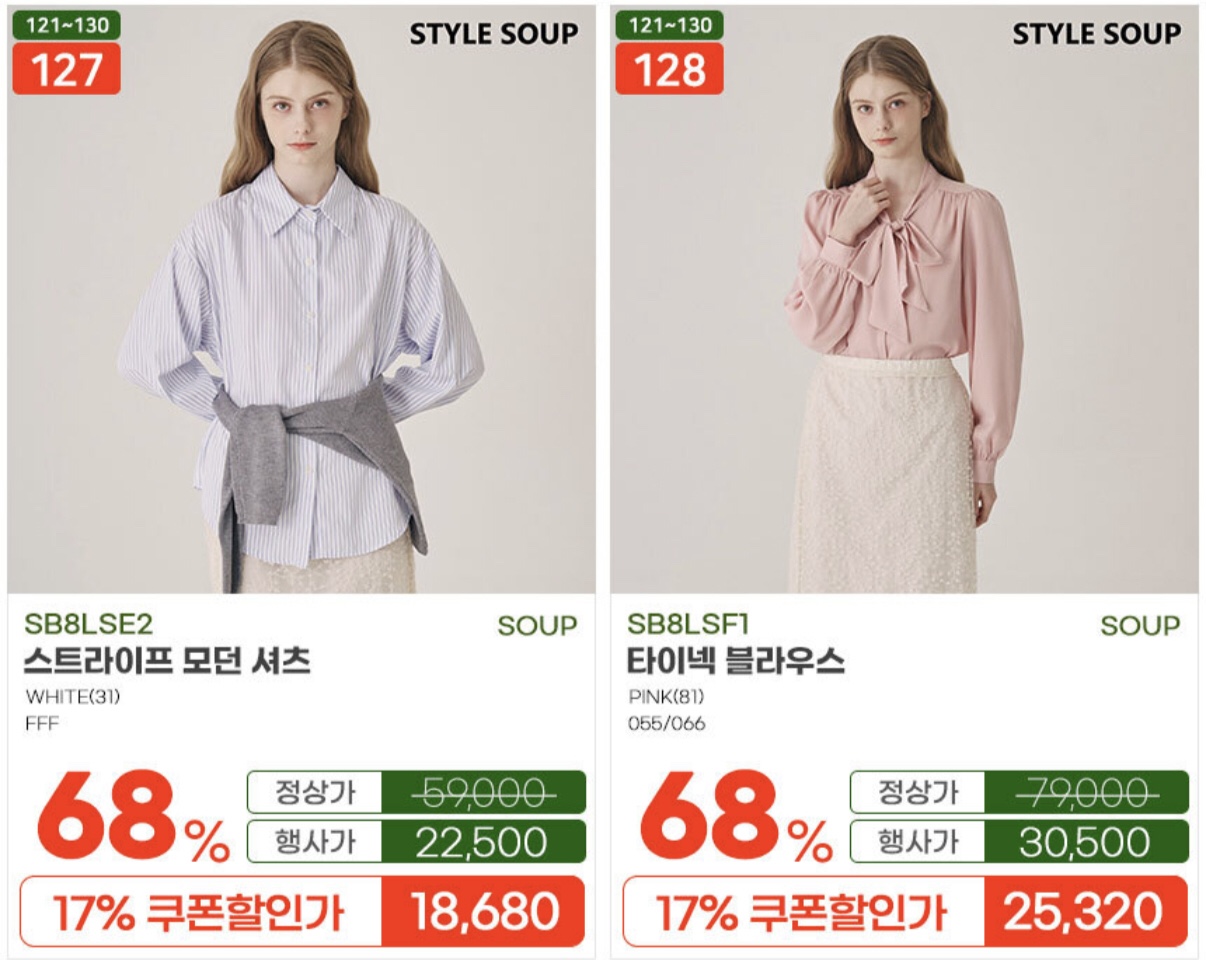Click the 18,680 coupon price button

[483, 912]
